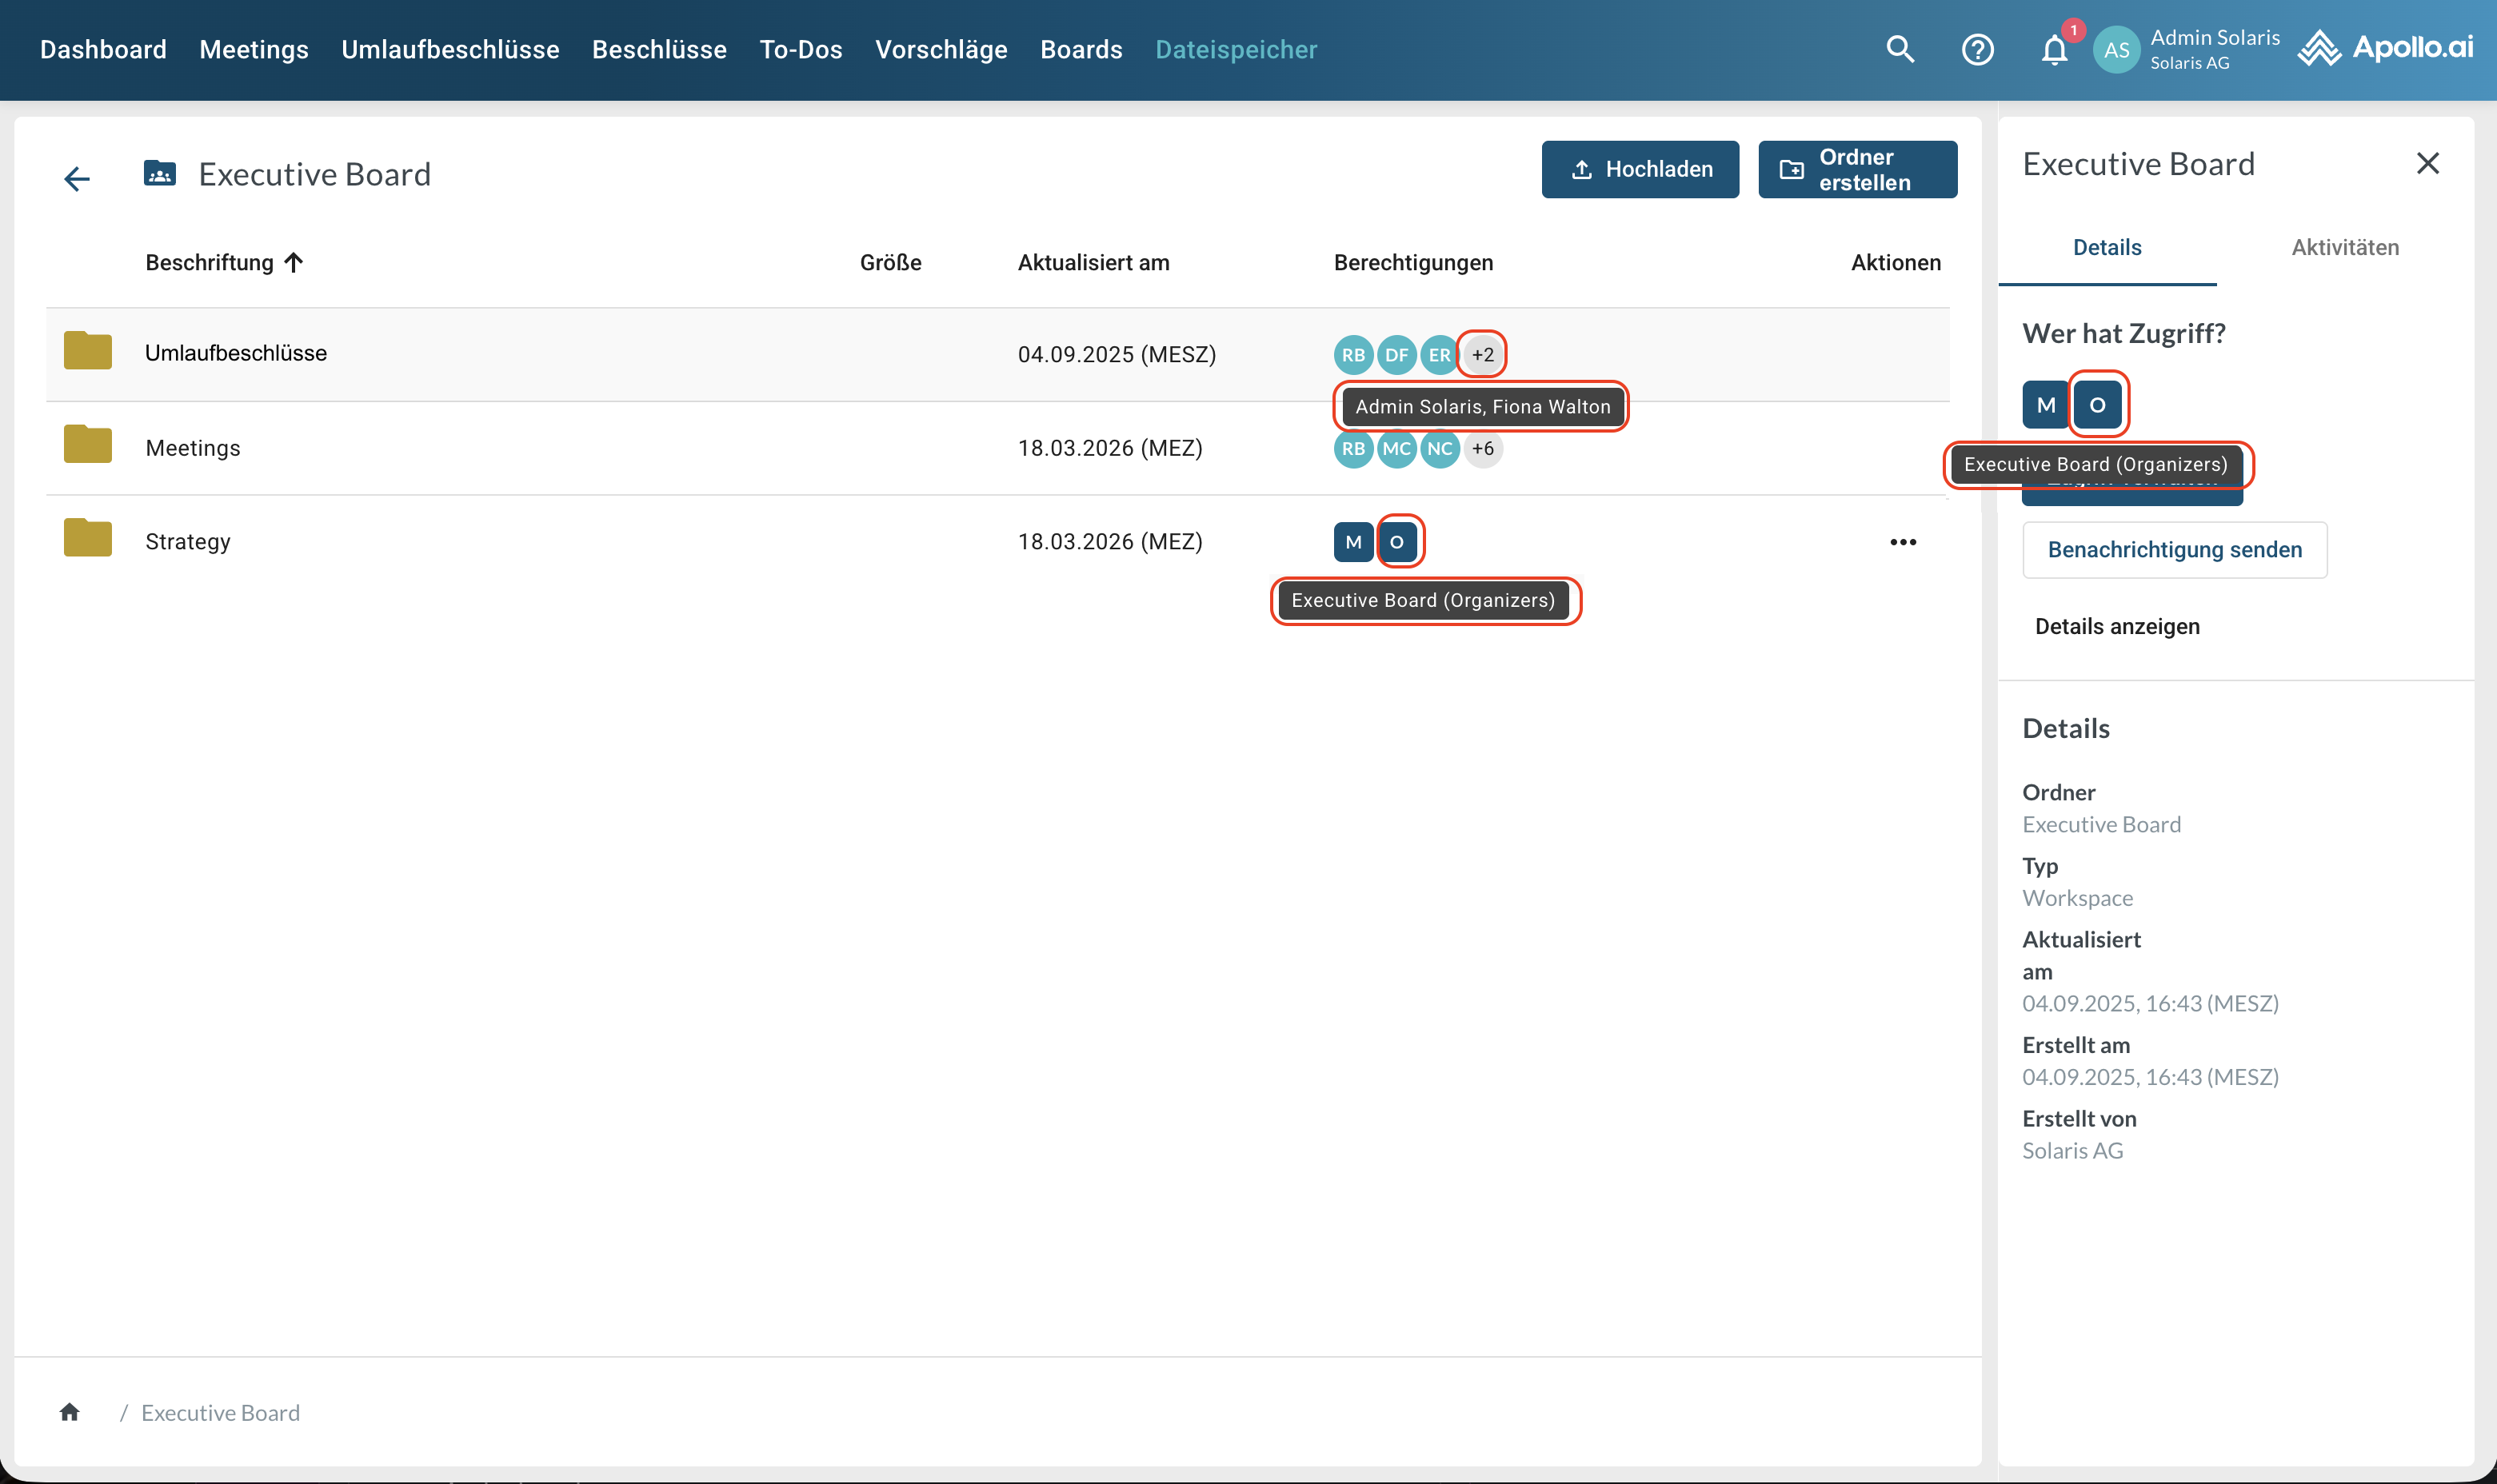Click Ordner erstellen button
This screenshot has height=1484, width=2497.
pyautogui.click(x=1857, y=169)
